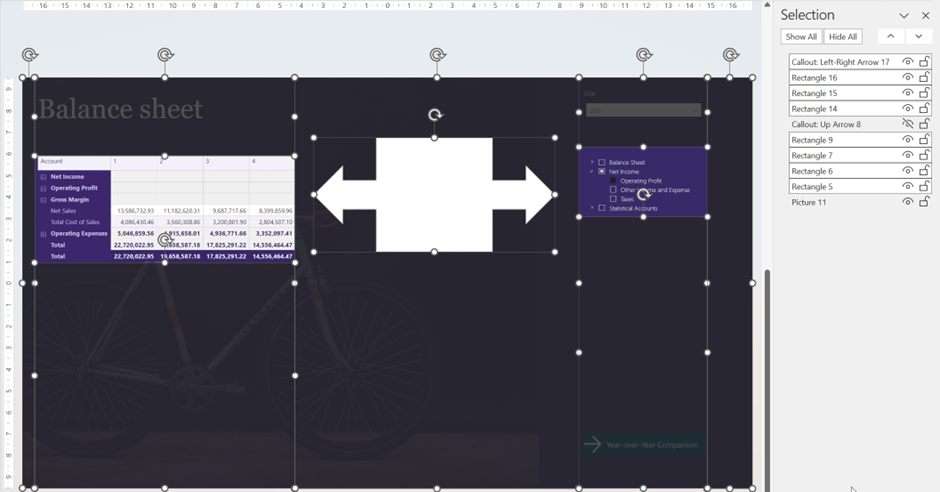Click Hide All in Selection pane
Viewport: 940px width, 492px height.
843,37
